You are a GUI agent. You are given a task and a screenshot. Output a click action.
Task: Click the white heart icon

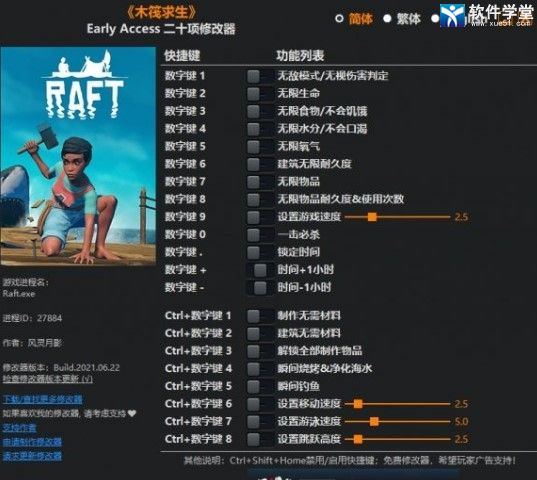point(132,414)
